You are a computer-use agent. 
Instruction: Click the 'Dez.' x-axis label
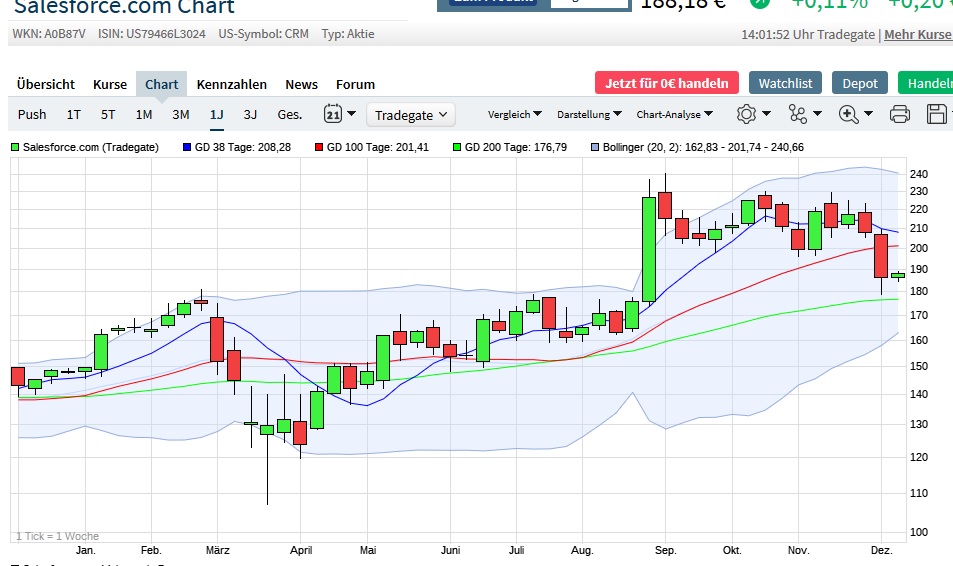coord(881,550)
